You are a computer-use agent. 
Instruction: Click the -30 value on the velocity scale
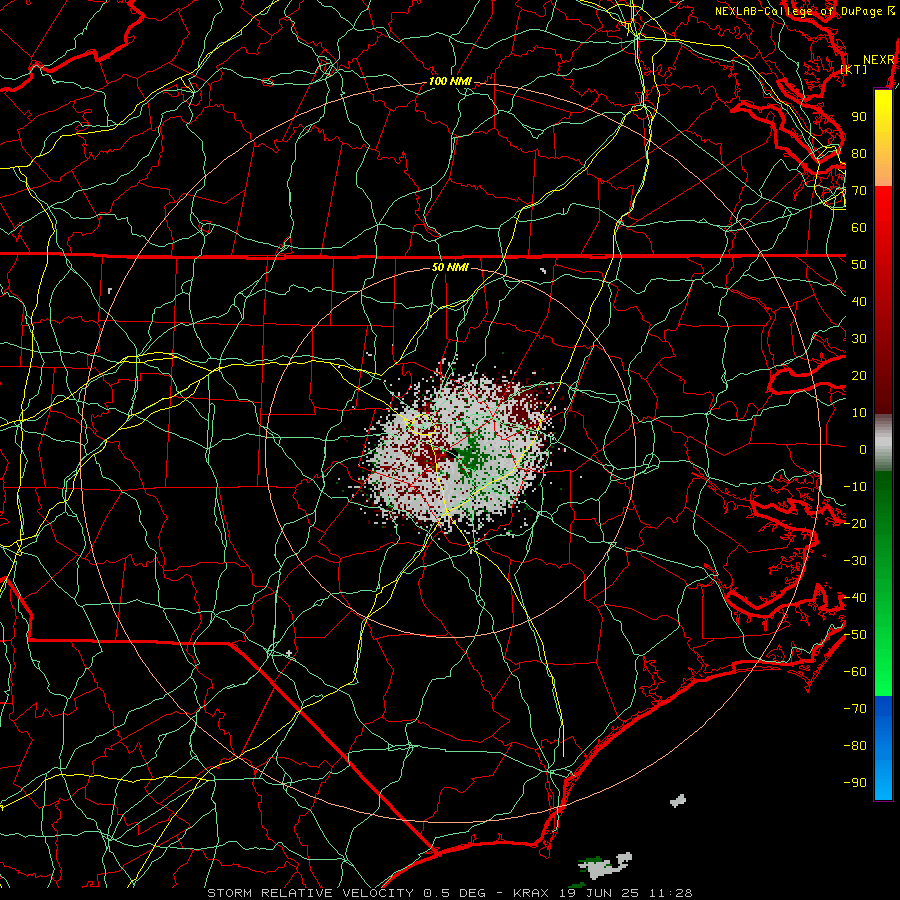coord(855,561)
